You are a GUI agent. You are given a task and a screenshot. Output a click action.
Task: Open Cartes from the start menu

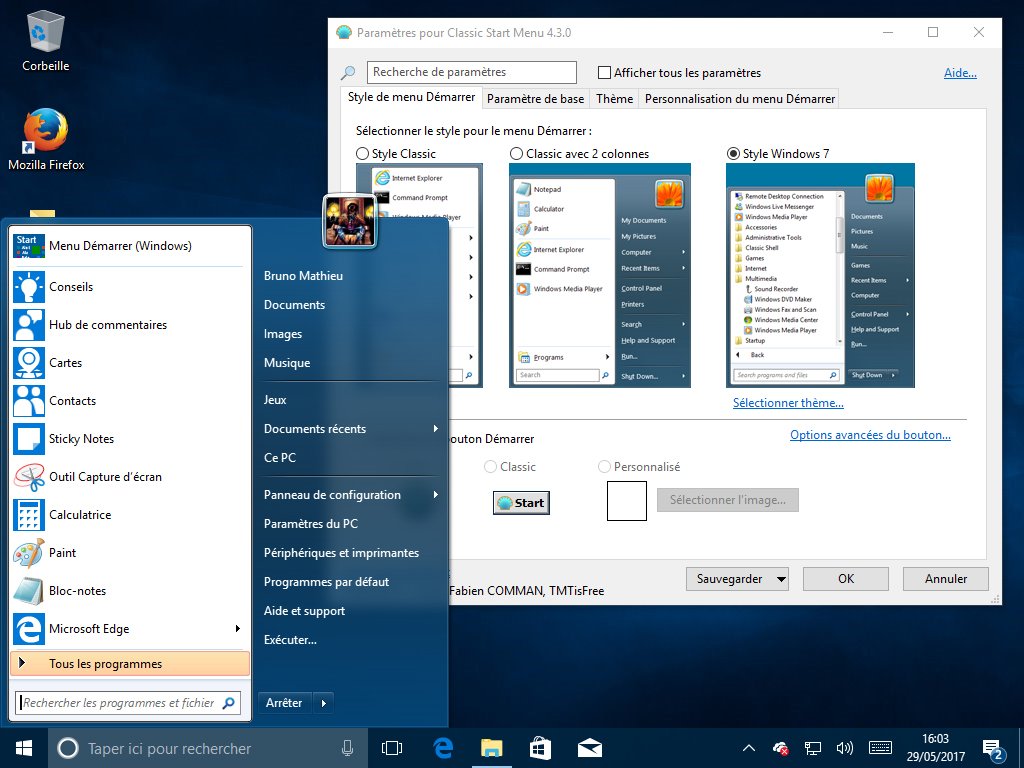pyautogui.click(x=63, y=362)
